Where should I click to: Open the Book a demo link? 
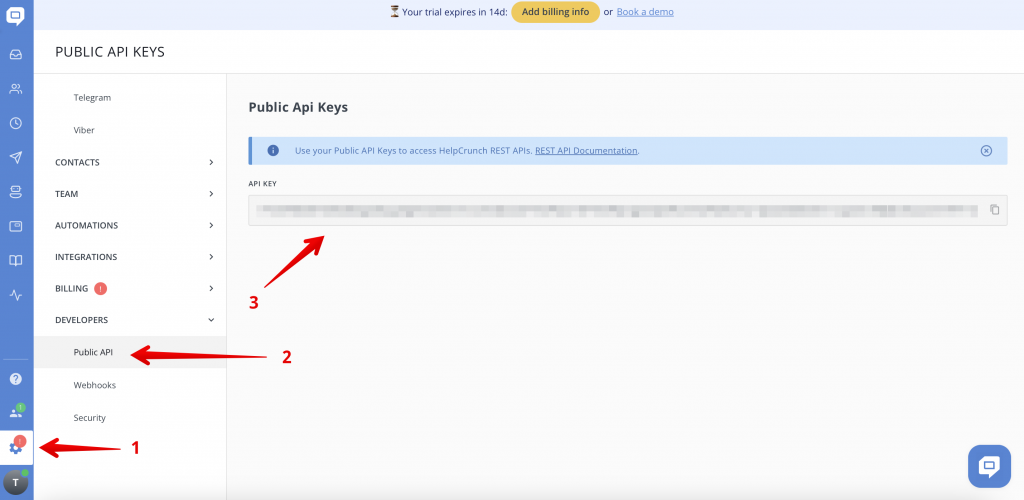point(645,12)
